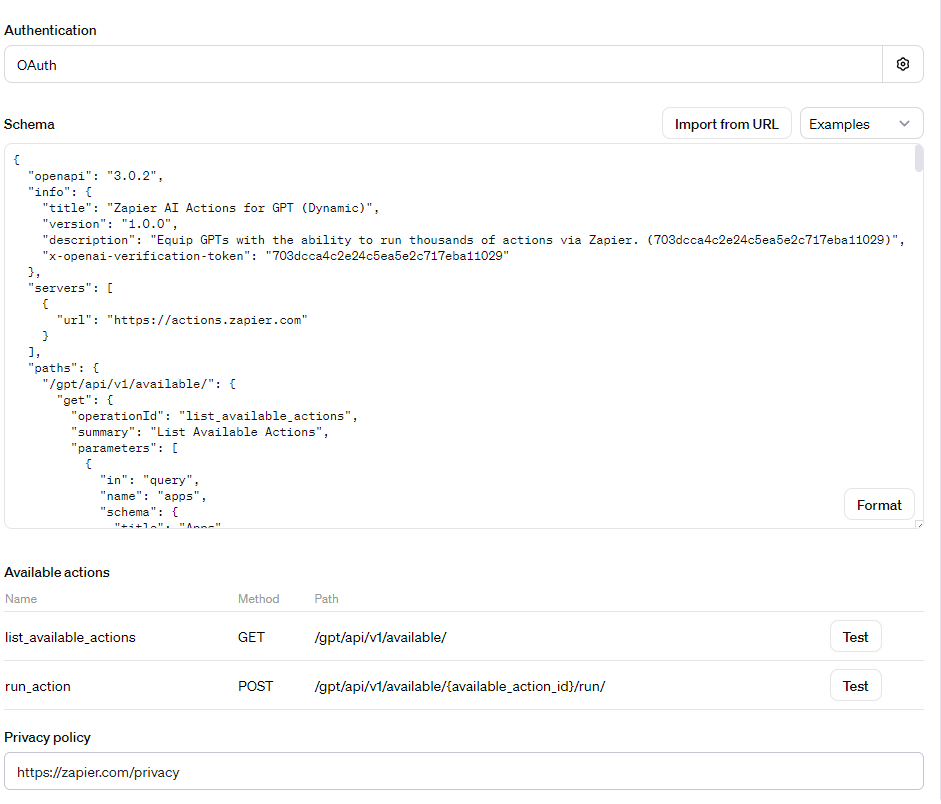Click the "paths": { line

pos(64,368)
